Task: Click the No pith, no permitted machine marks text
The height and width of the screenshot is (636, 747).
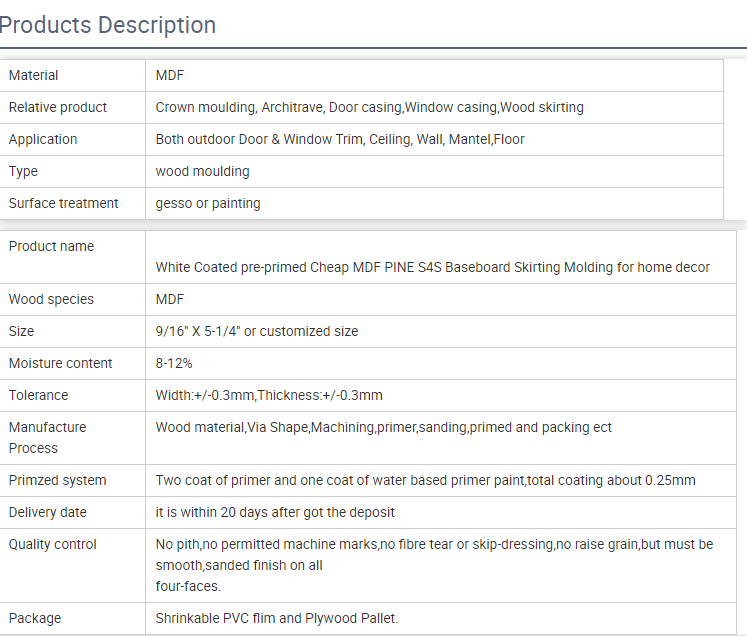Action: [434, 565]
